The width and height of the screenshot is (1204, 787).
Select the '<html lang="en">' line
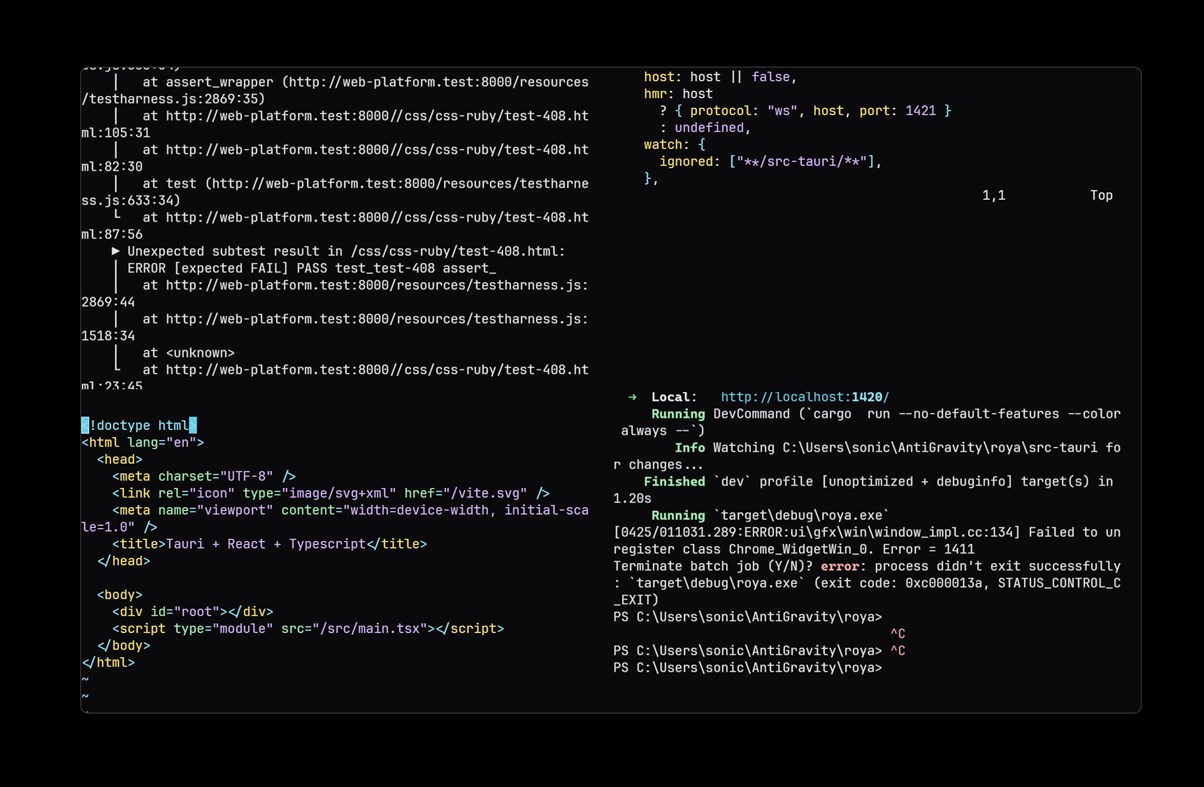click(x=143, y=442)
